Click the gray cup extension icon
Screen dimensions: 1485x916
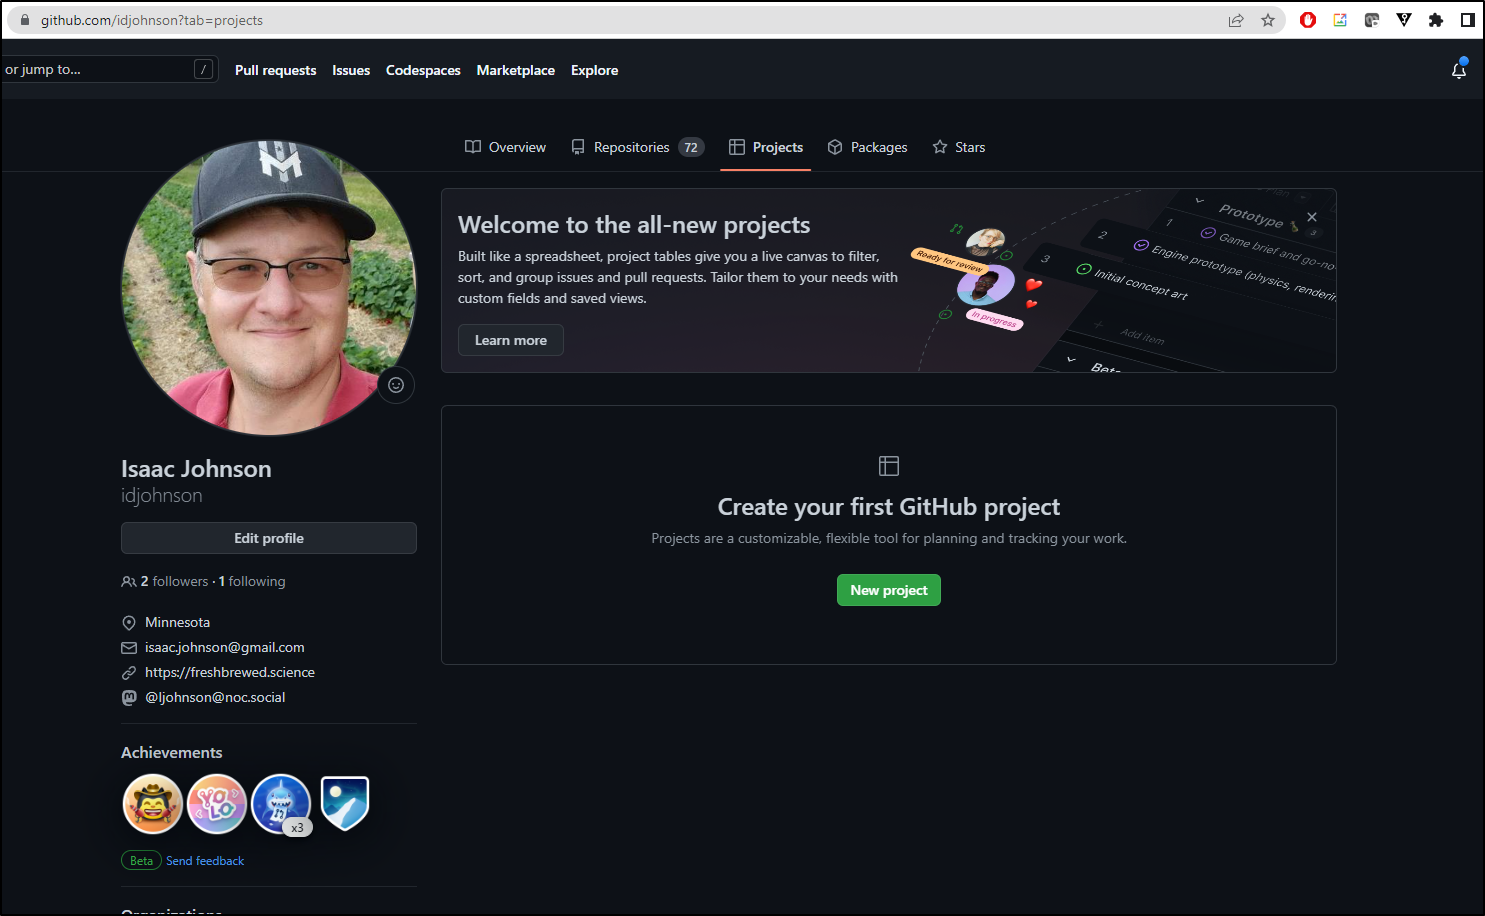pos(1372,20)
